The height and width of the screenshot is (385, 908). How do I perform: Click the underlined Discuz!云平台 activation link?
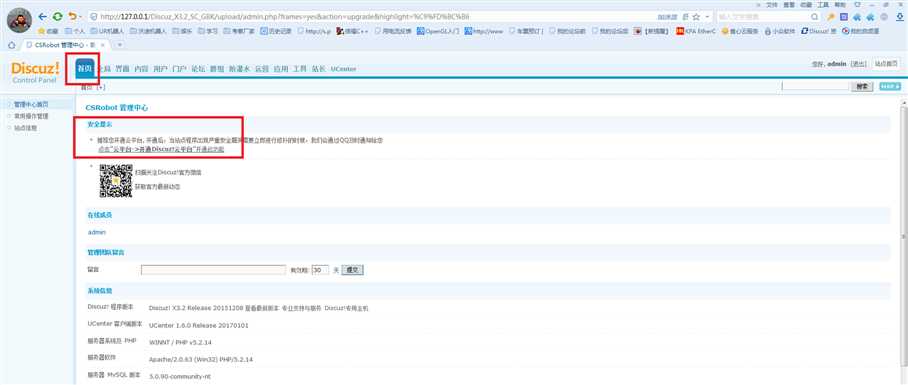coord(162,149)
